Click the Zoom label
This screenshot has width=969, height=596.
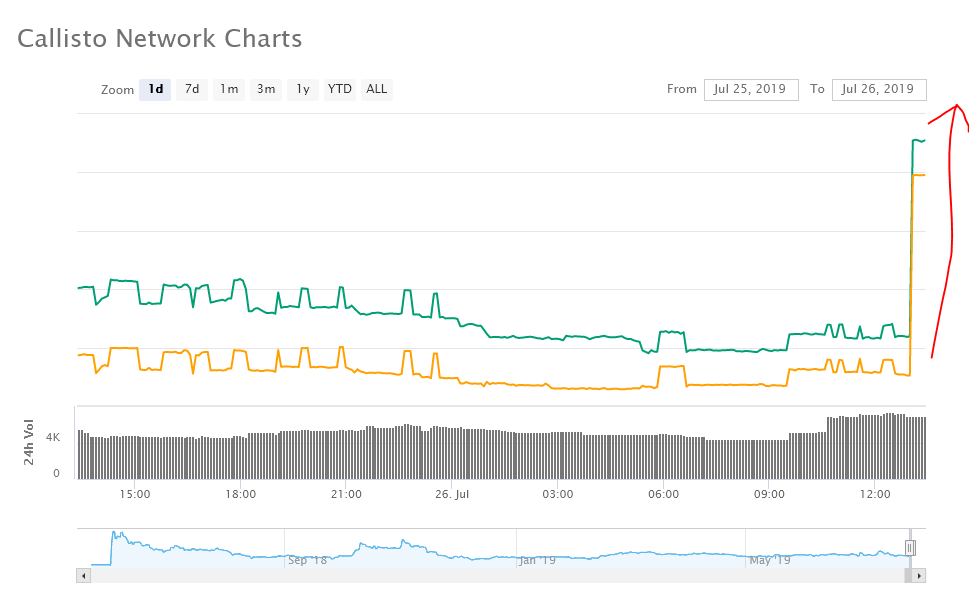117,90
